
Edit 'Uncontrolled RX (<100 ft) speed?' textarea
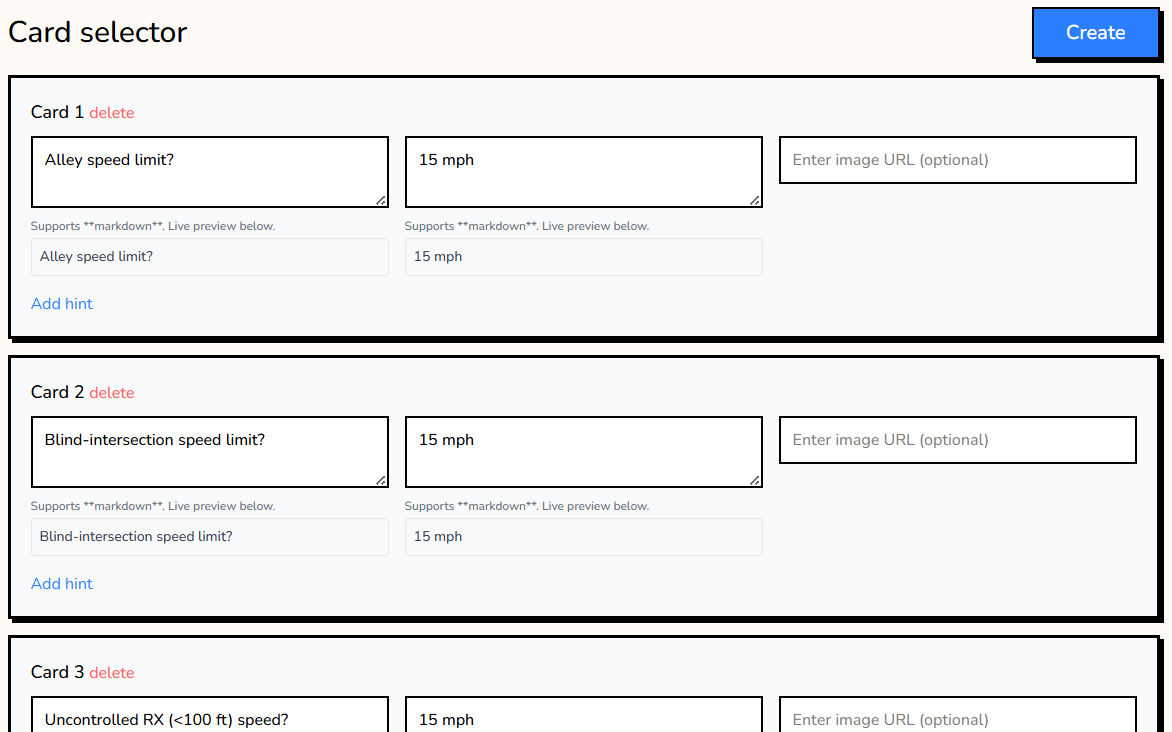pyautogui.click(x=210, y=715)
